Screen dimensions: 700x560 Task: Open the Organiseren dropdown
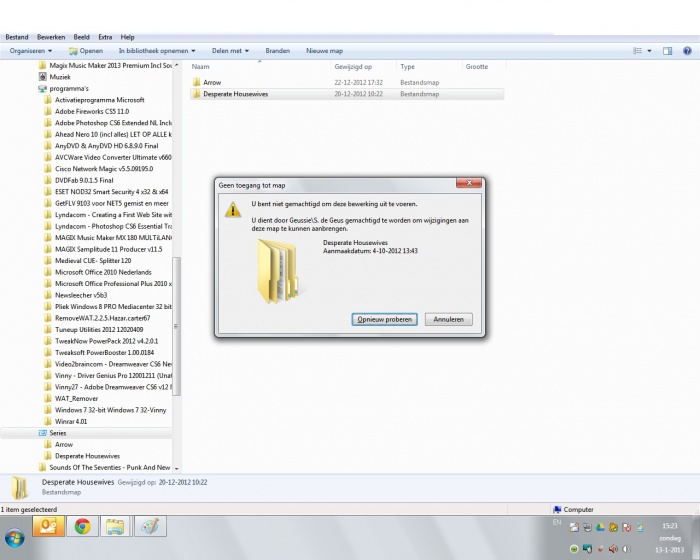[31, 51]
